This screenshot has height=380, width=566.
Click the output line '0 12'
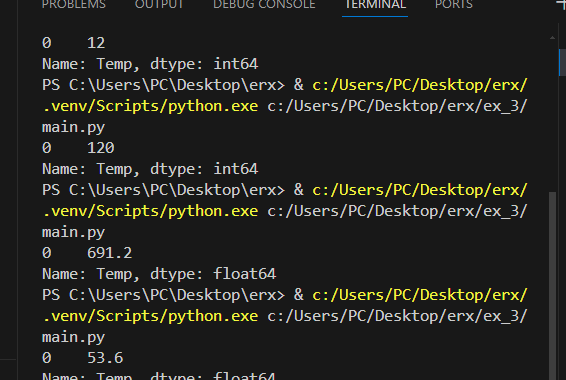click(x=74, y=43)
